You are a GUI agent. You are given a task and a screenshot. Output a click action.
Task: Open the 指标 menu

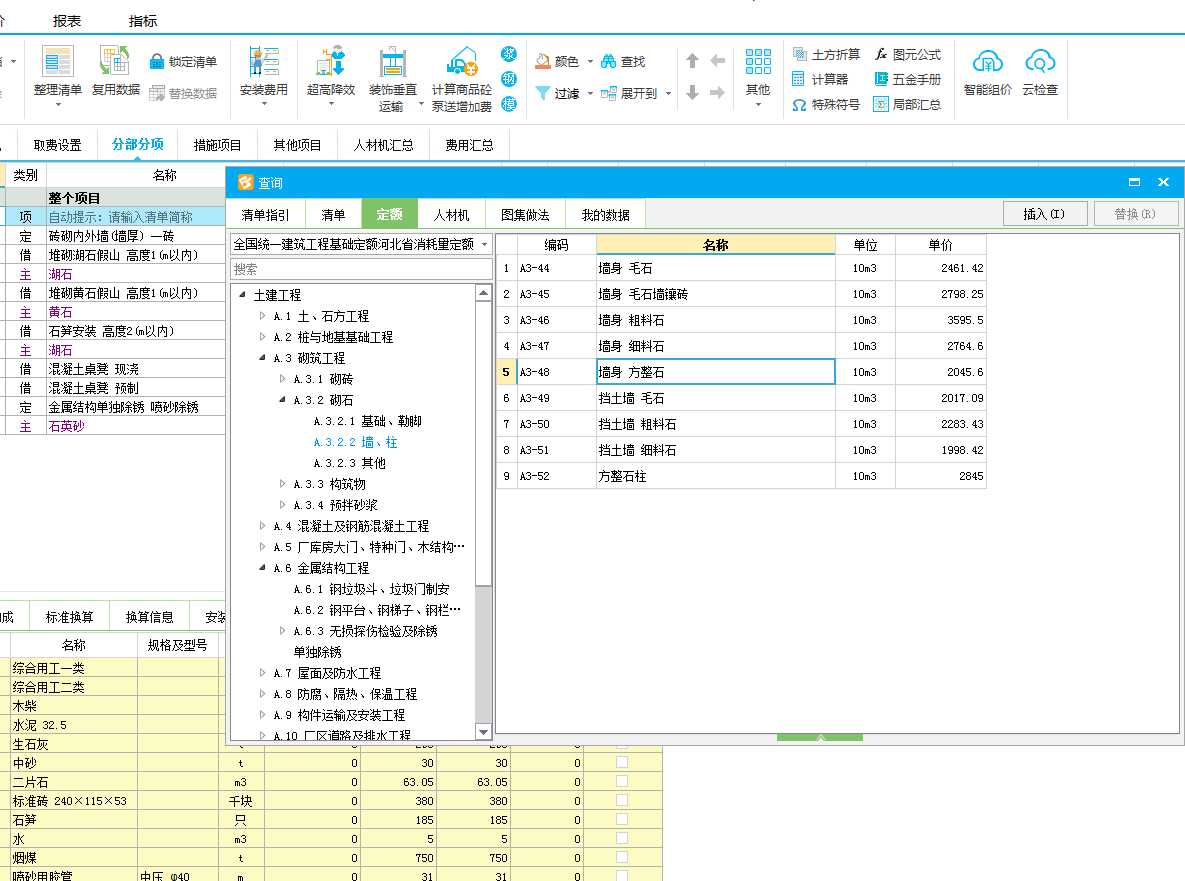pos(143,21)
